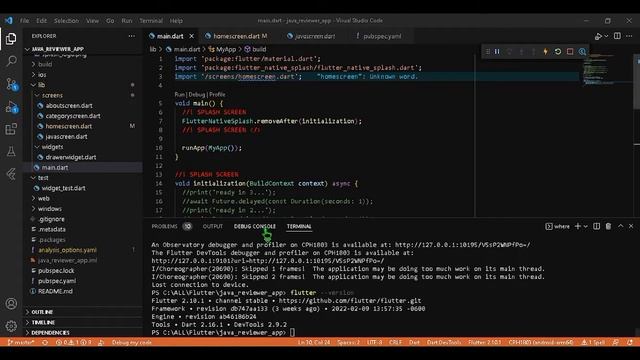Open Explorer More Actions ellipsis
Image resolution: width=640 pixels, height=360 pixels.
[x=131, y=36]
